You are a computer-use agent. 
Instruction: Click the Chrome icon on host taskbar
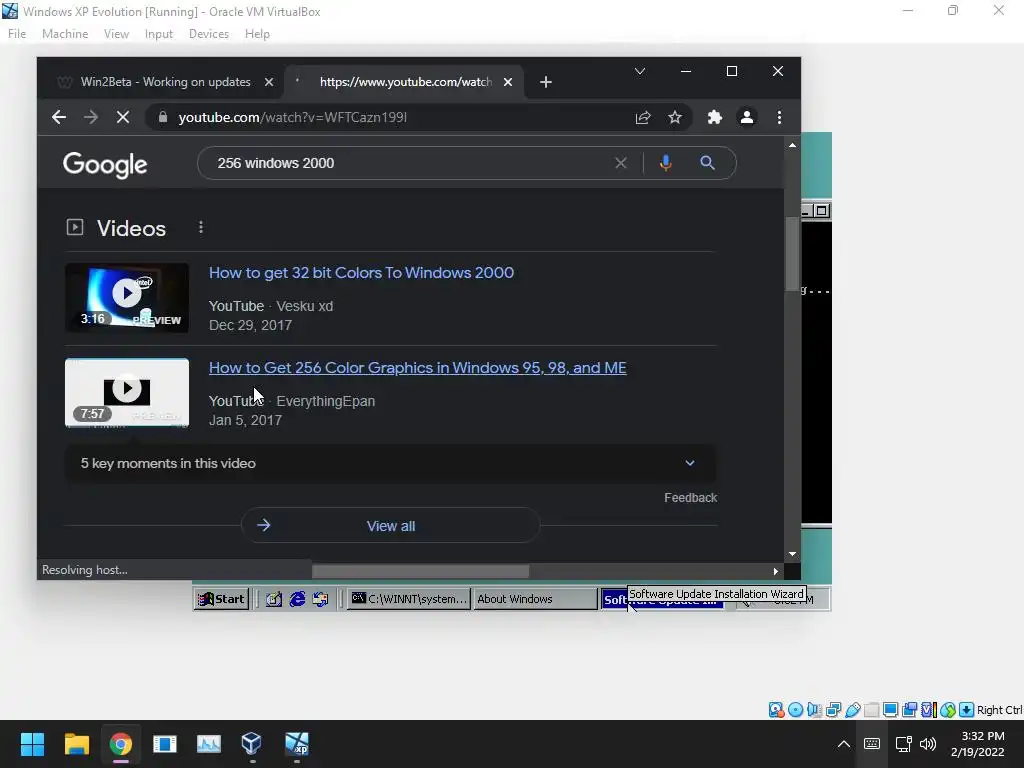[120, 744]
